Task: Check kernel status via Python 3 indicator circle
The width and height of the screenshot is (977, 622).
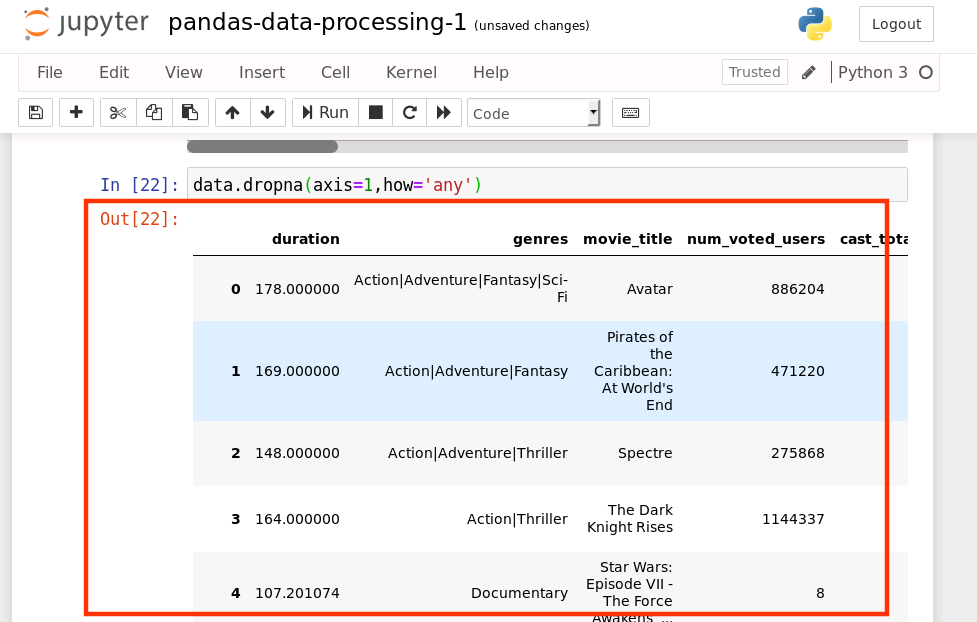Action: (925, 72)
